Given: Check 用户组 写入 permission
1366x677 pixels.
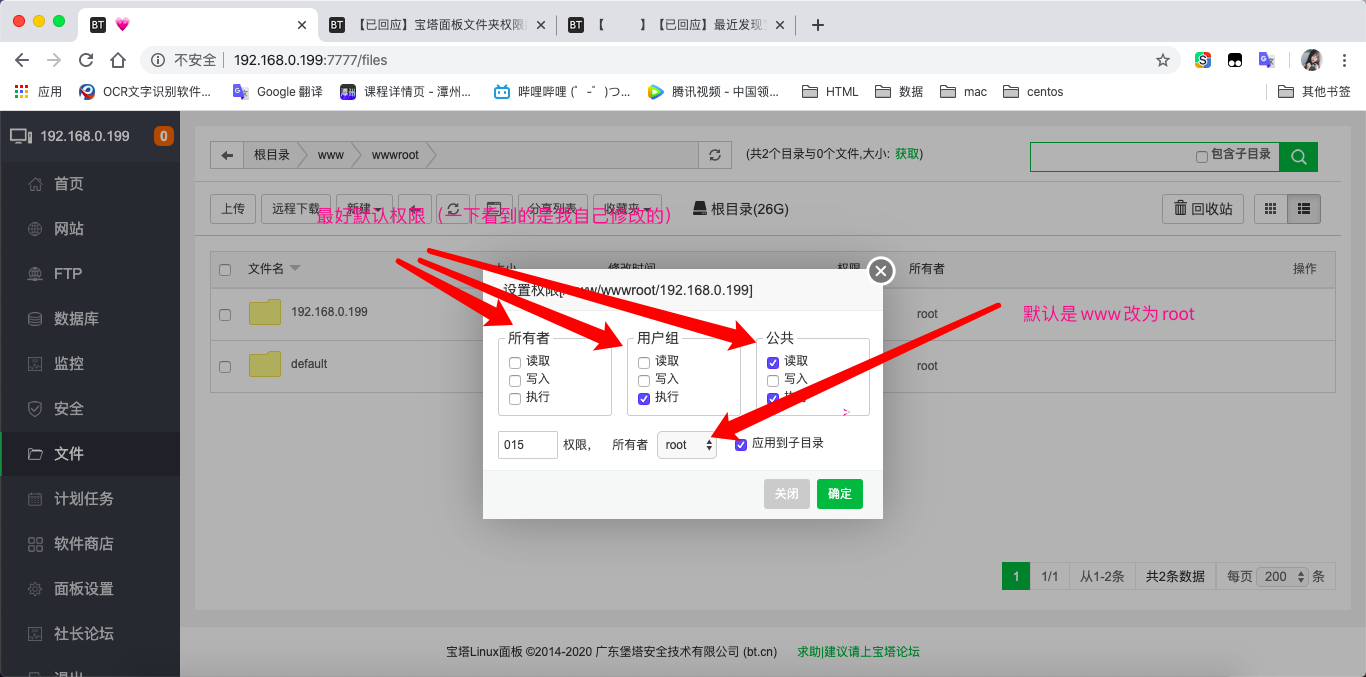Looking at the screenshot, I should coord(644,380).
